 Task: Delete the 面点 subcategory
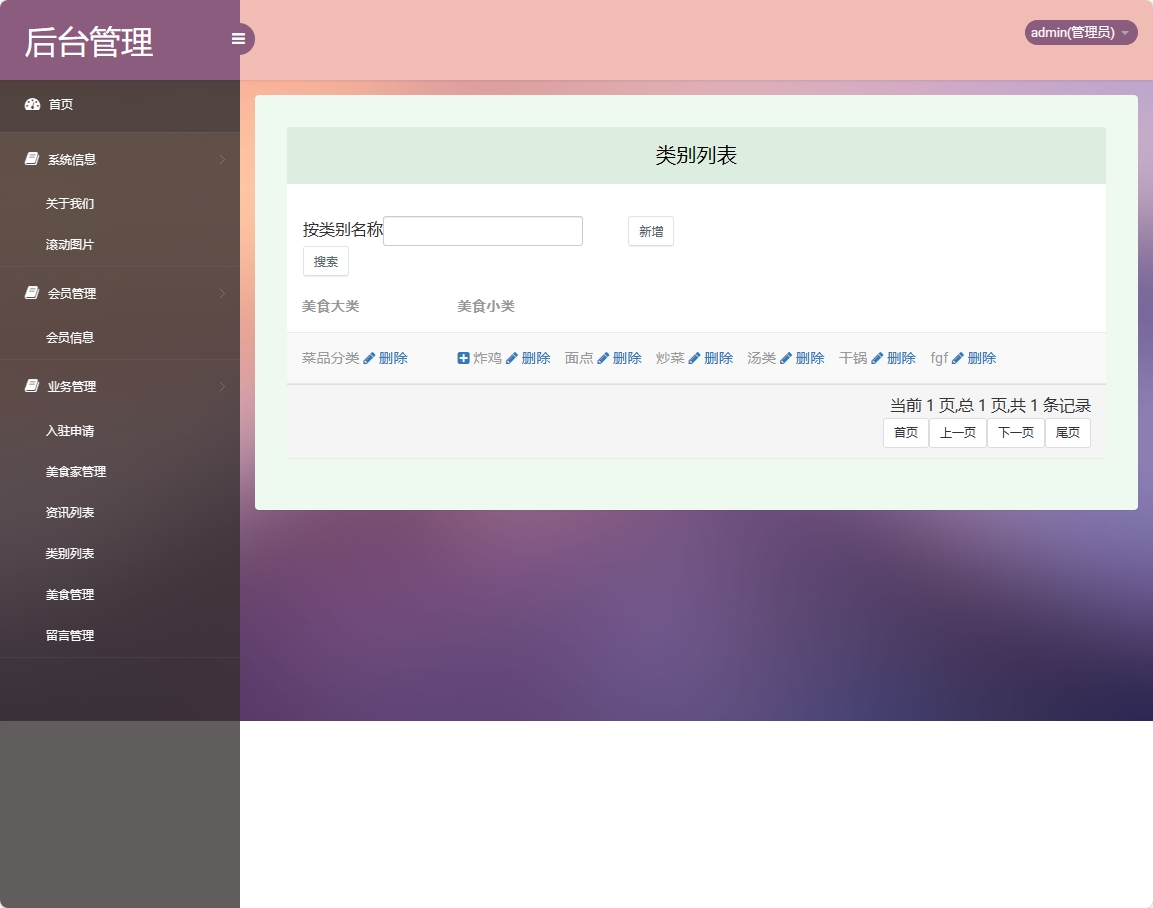(627, 358)
